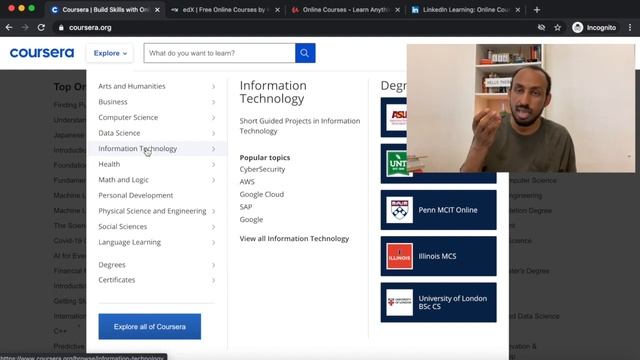Close the LinkedIn Learning tab
This screenshot has width=640, height=360.
(x=518, y=10)
